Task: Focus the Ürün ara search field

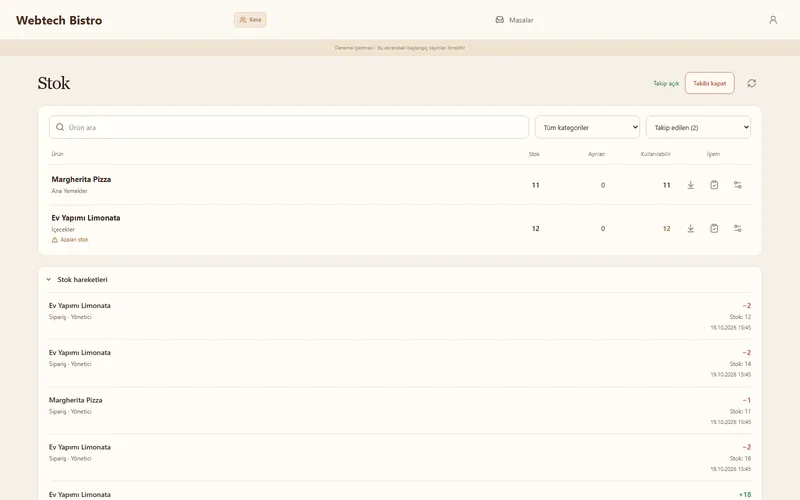Action: pyautogui.click(x=289, y=127)
